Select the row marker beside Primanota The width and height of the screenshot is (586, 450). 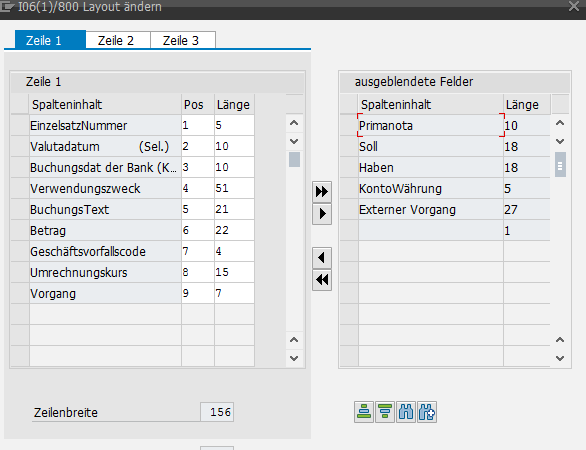[349, 126]
